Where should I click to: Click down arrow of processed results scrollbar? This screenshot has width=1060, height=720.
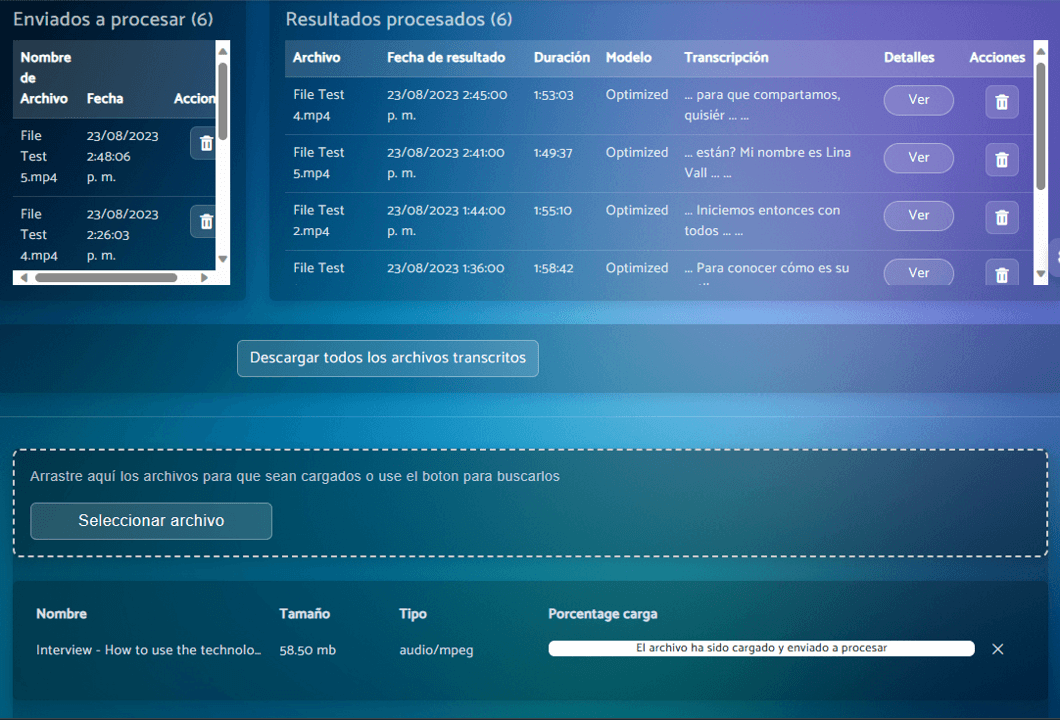pyautogui.click(x=1041, y=273)
